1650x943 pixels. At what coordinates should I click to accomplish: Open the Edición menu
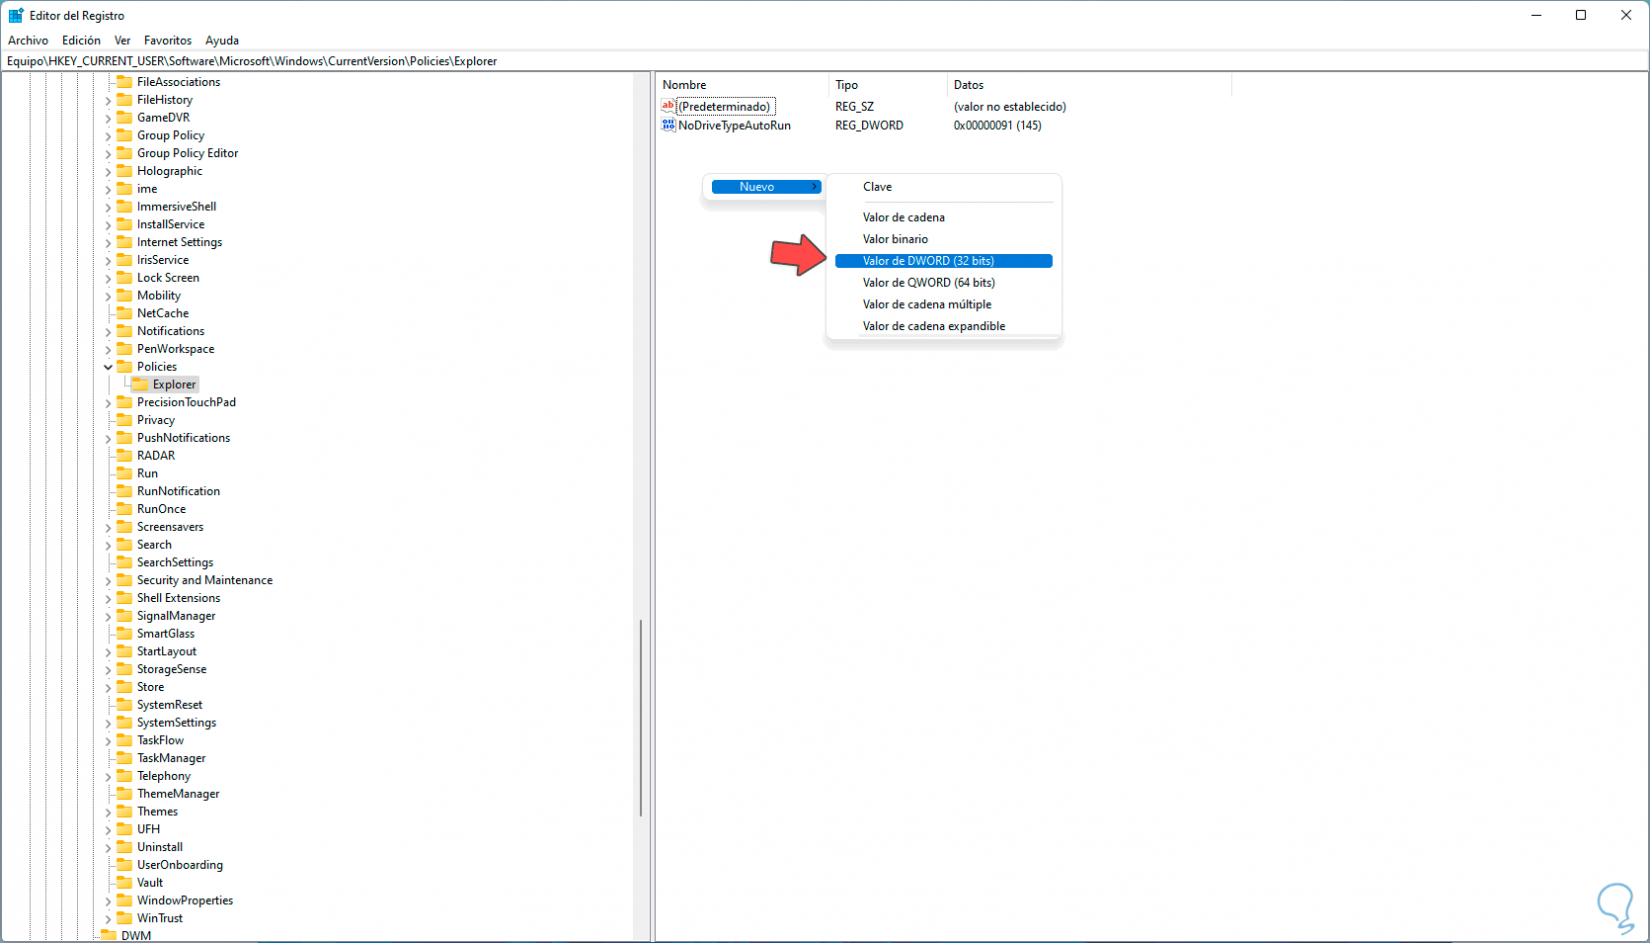coord(81,40)
